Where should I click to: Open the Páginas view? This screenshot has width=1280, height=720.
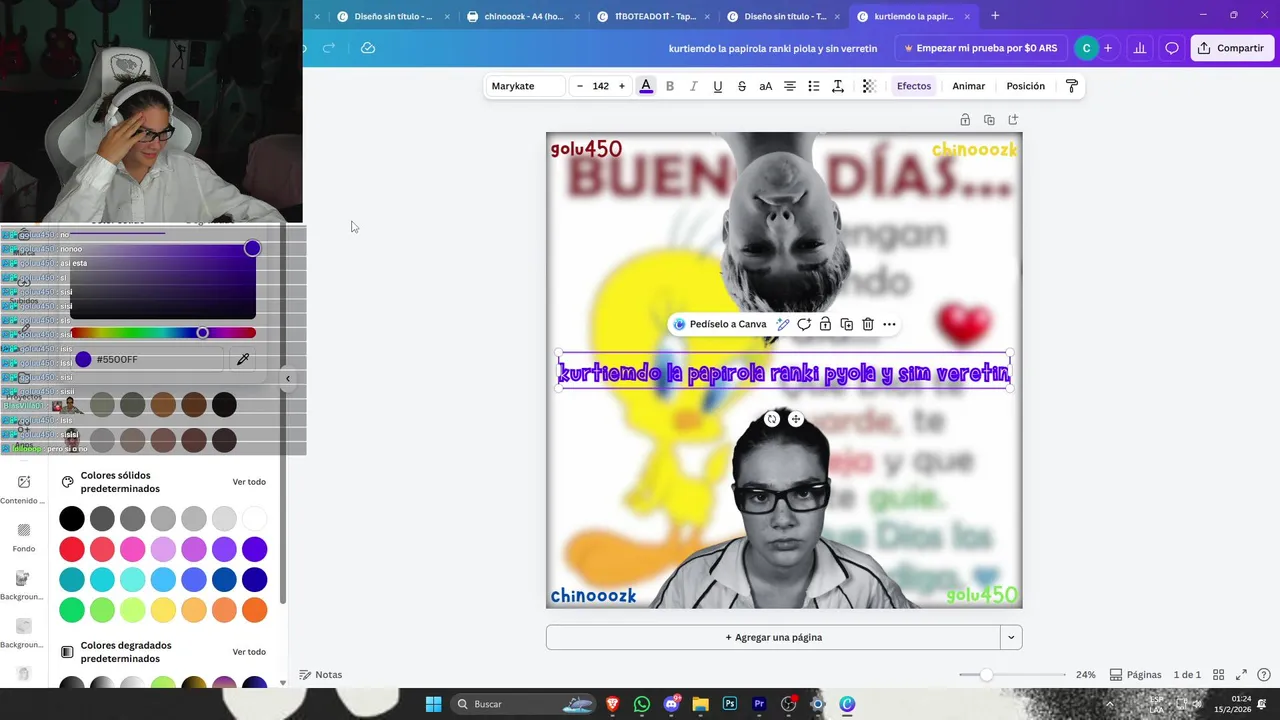(1135, 675)
